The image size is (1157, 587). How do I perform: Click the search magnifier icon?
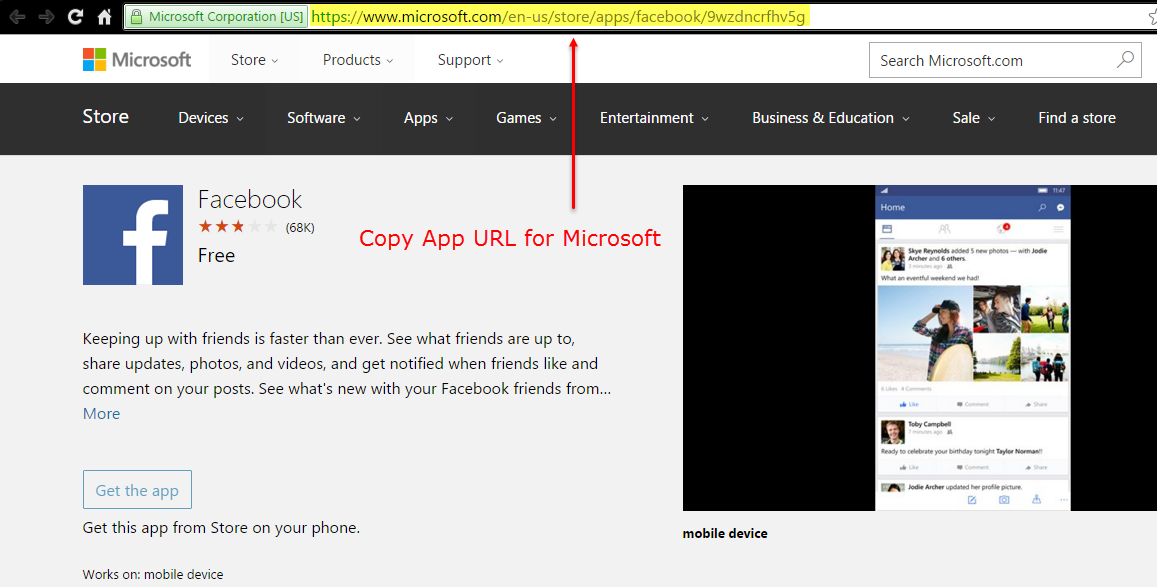point(1125,60)
